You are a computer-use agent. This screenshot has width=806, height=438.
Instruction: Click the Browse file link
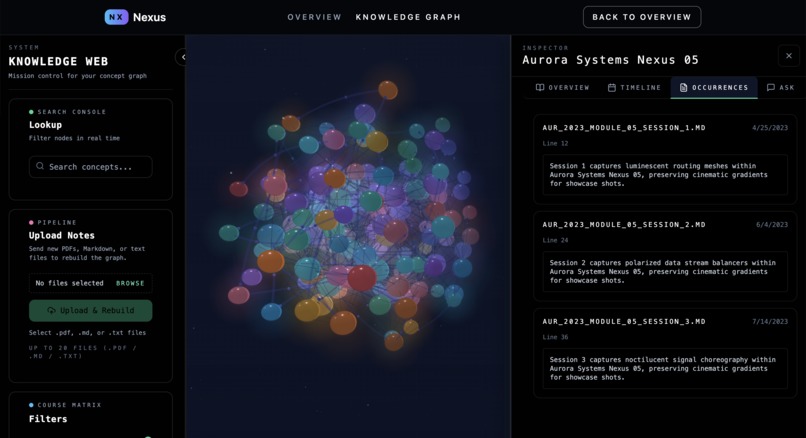pos(130,283)
